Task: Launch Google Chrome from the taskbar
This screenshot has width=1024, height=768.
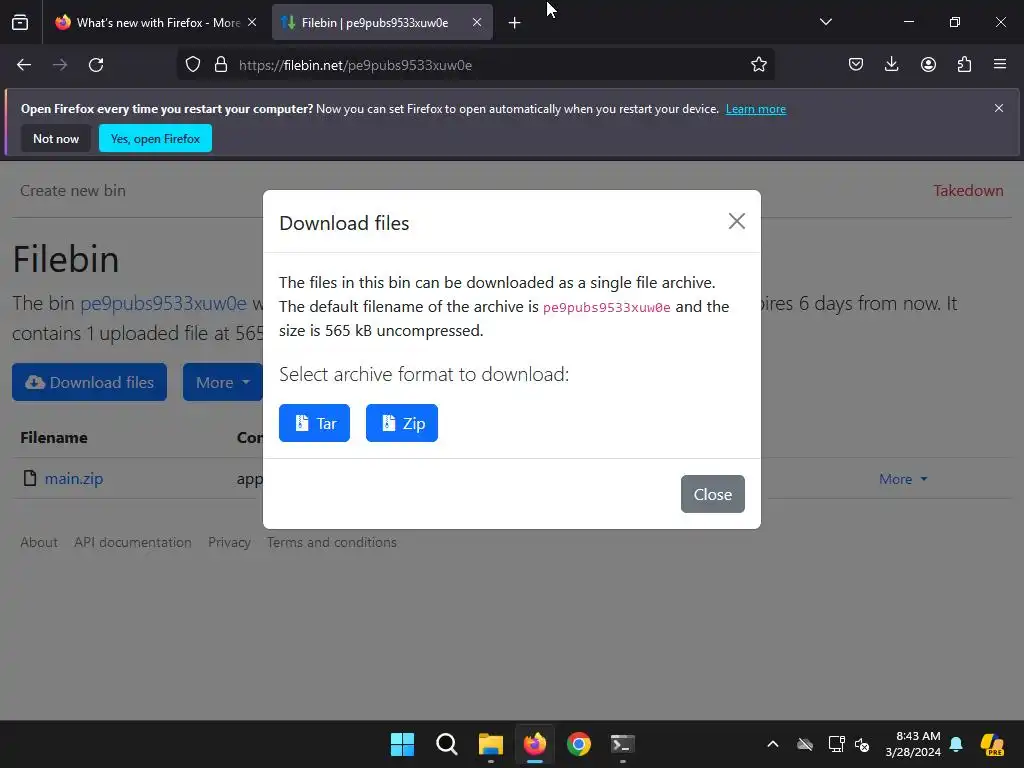Action: (579, 744)
